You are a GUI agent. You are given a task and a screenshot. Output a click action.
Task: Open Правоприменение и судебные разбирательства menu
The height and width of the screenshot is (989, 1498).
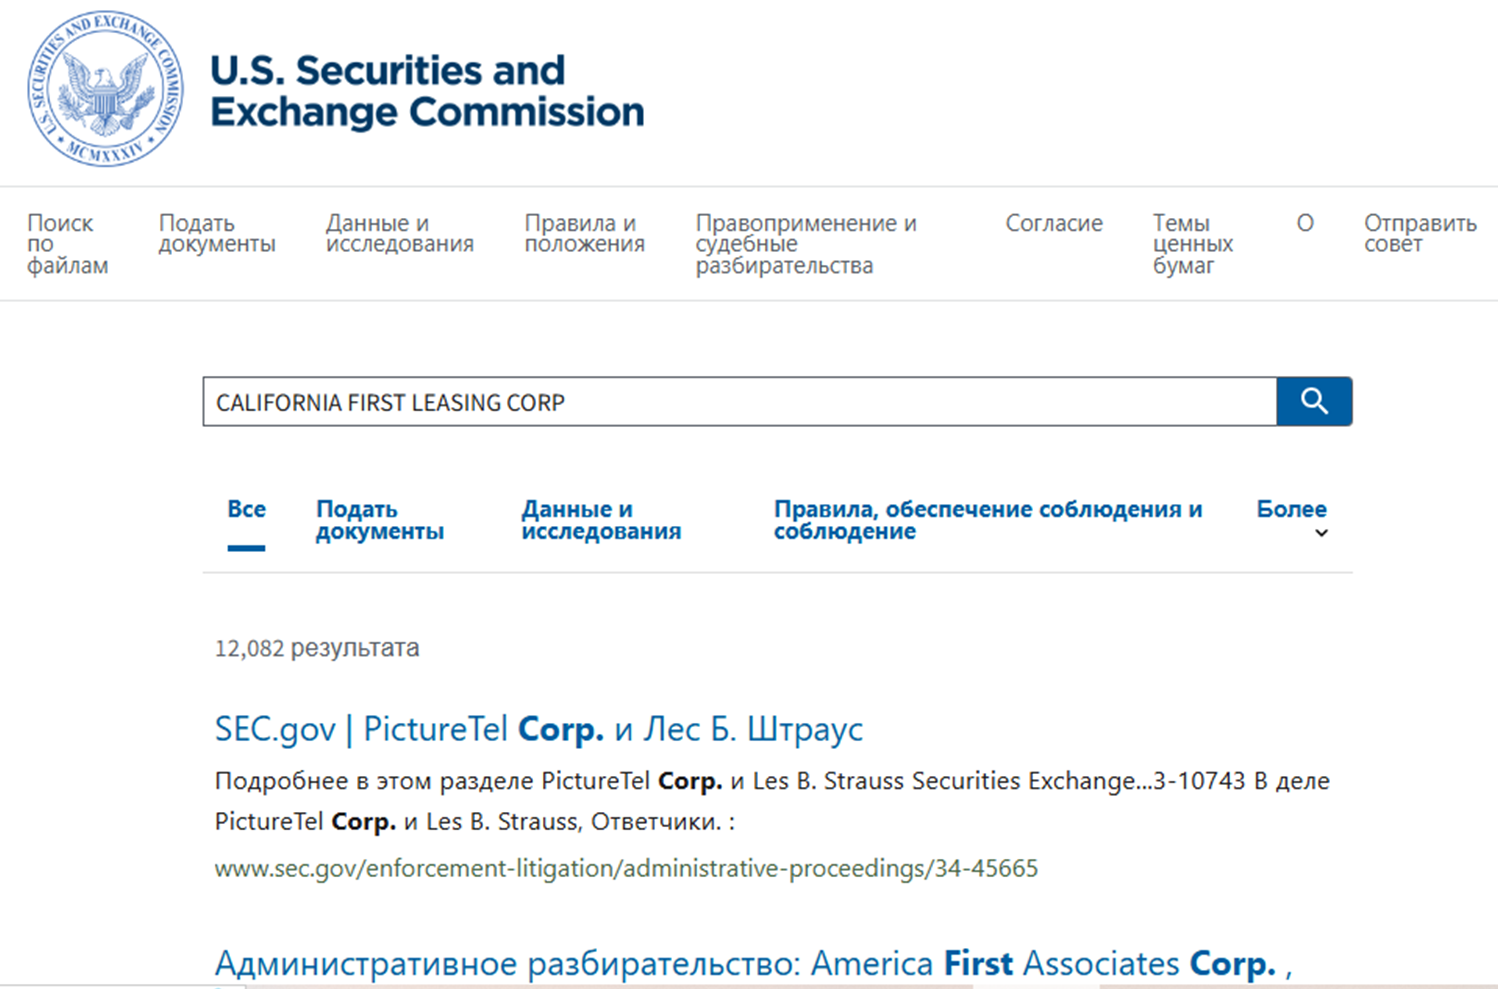point(806,244)
